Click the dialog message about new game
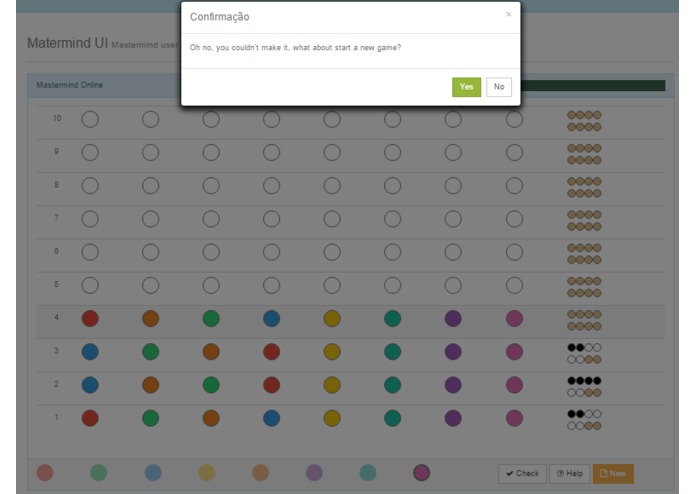Screen dimensions: 695x494 (295, 47)
